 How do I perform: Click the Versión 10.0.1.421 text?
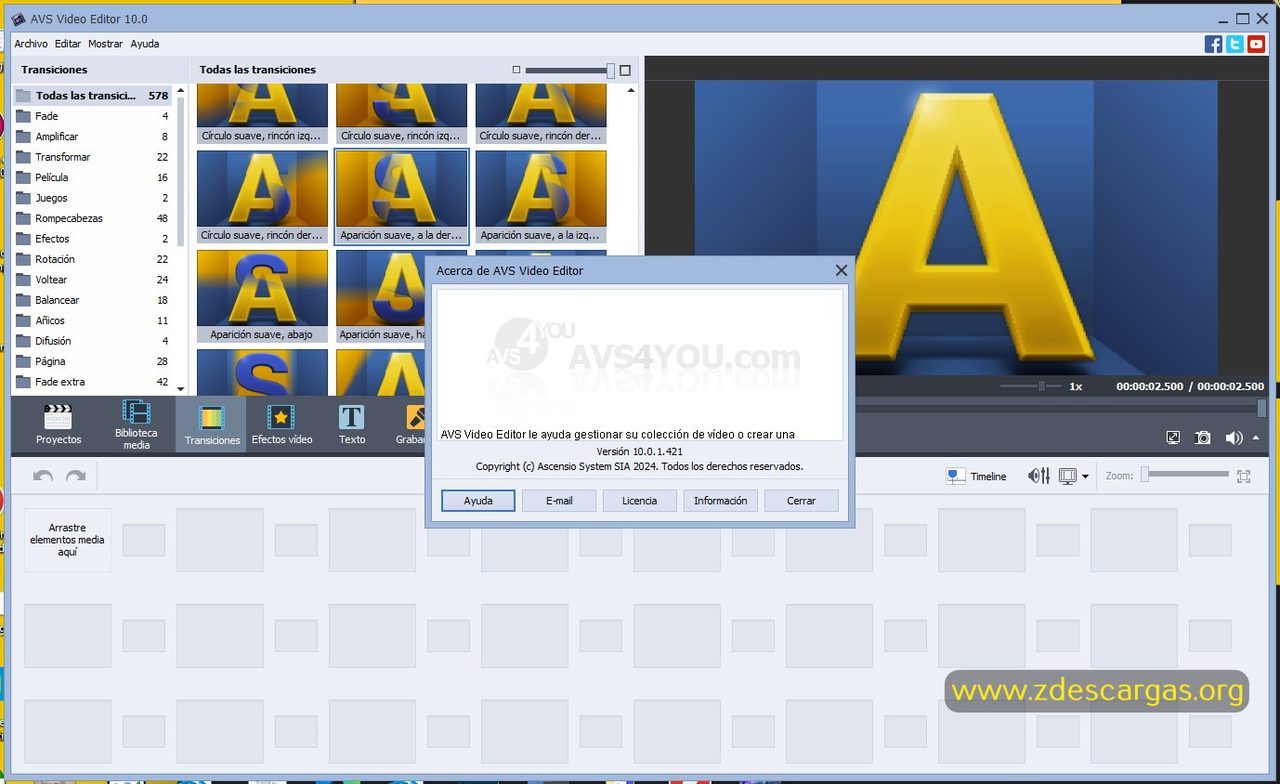(640, 452)
